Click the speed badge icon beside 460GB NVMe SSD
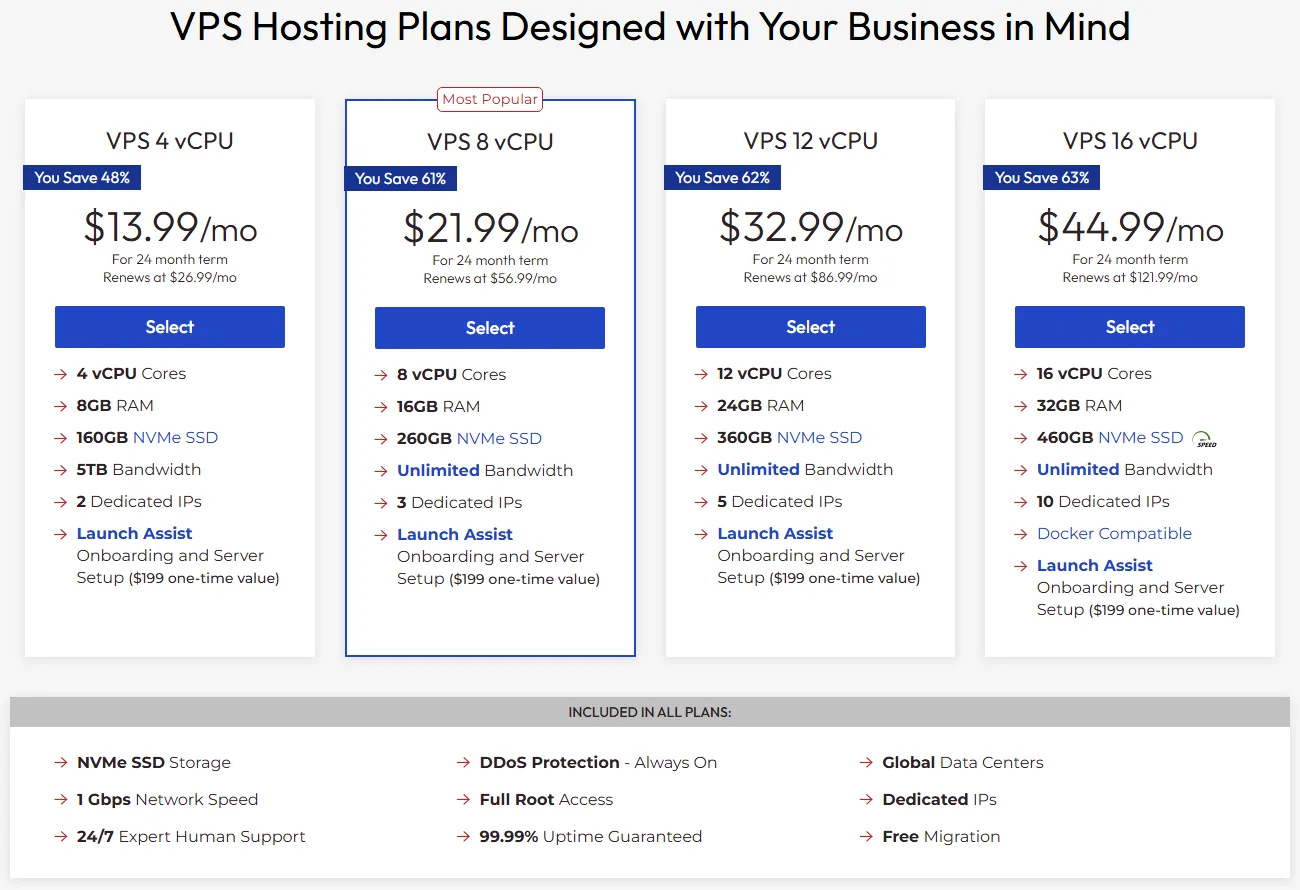This screenshot has height=890, width=1300. coord(1205,439)
